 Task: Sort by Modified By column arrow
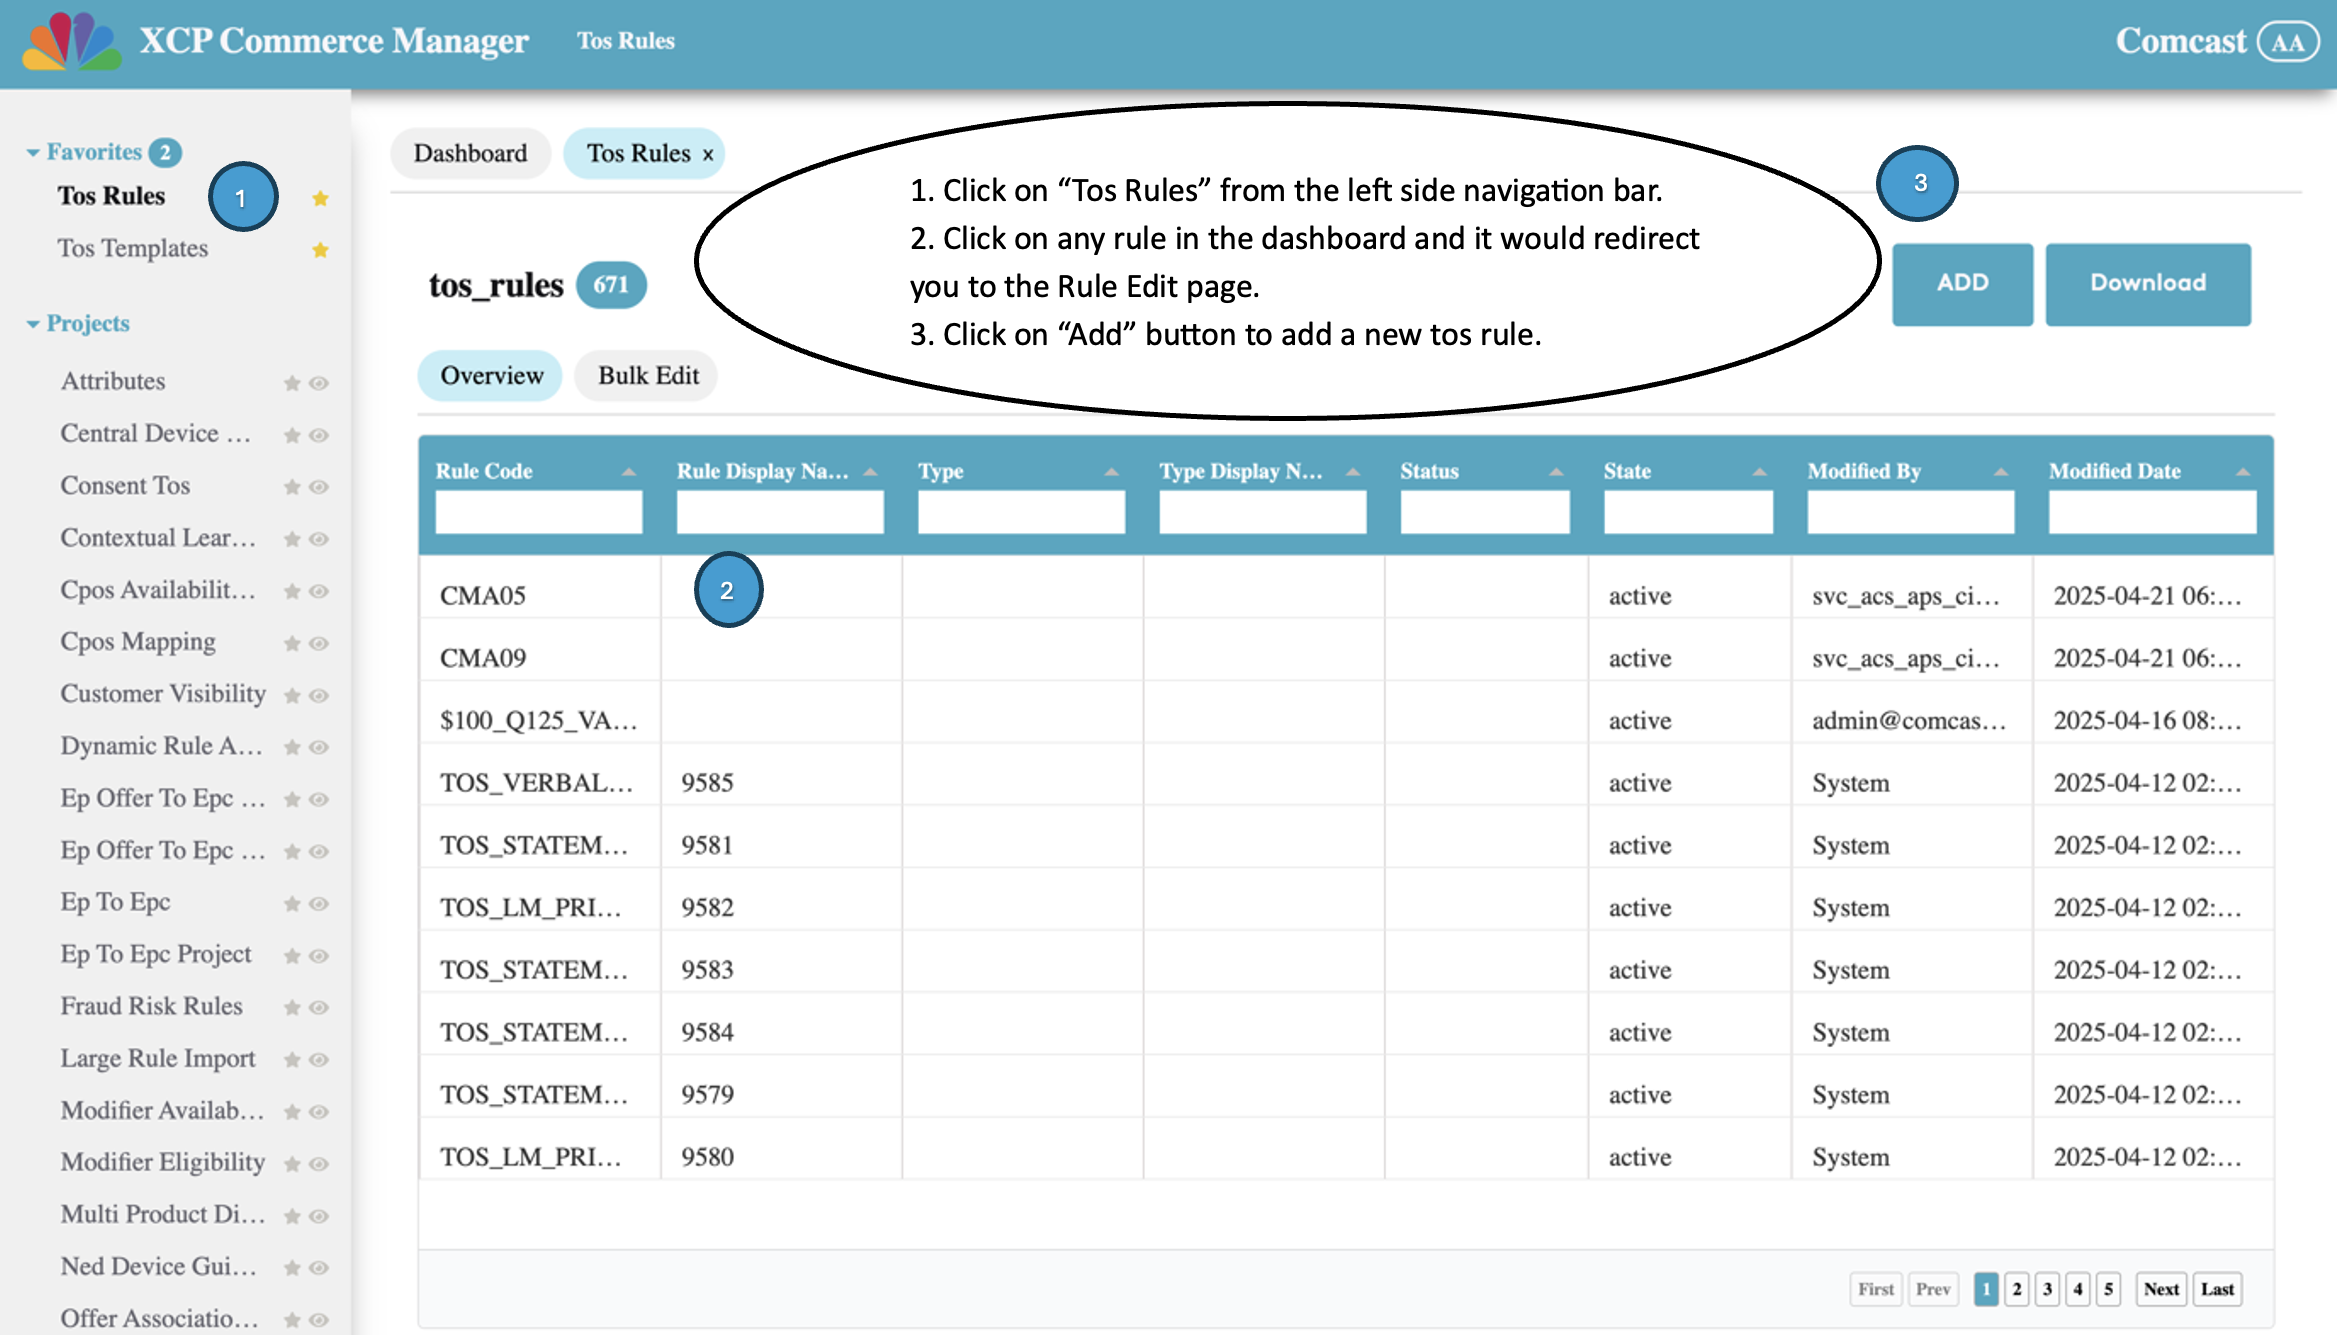(x=2001, y=472)
